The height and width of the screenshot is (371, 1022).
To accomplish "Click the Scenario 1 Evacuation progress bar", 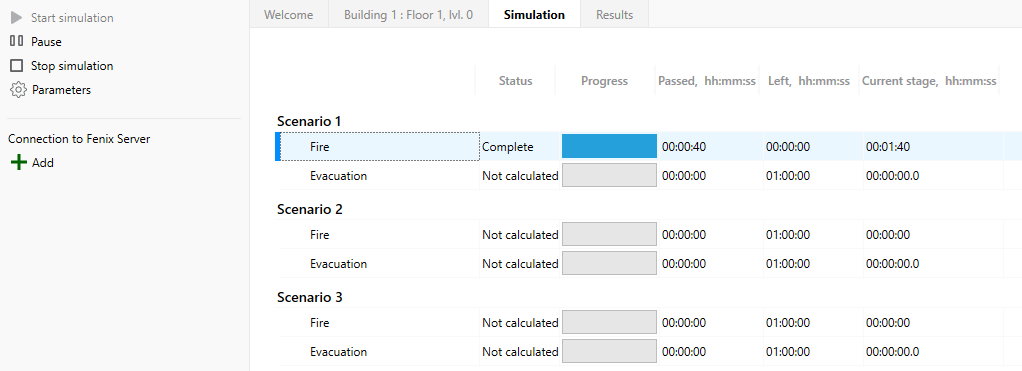I will [609, 175].
